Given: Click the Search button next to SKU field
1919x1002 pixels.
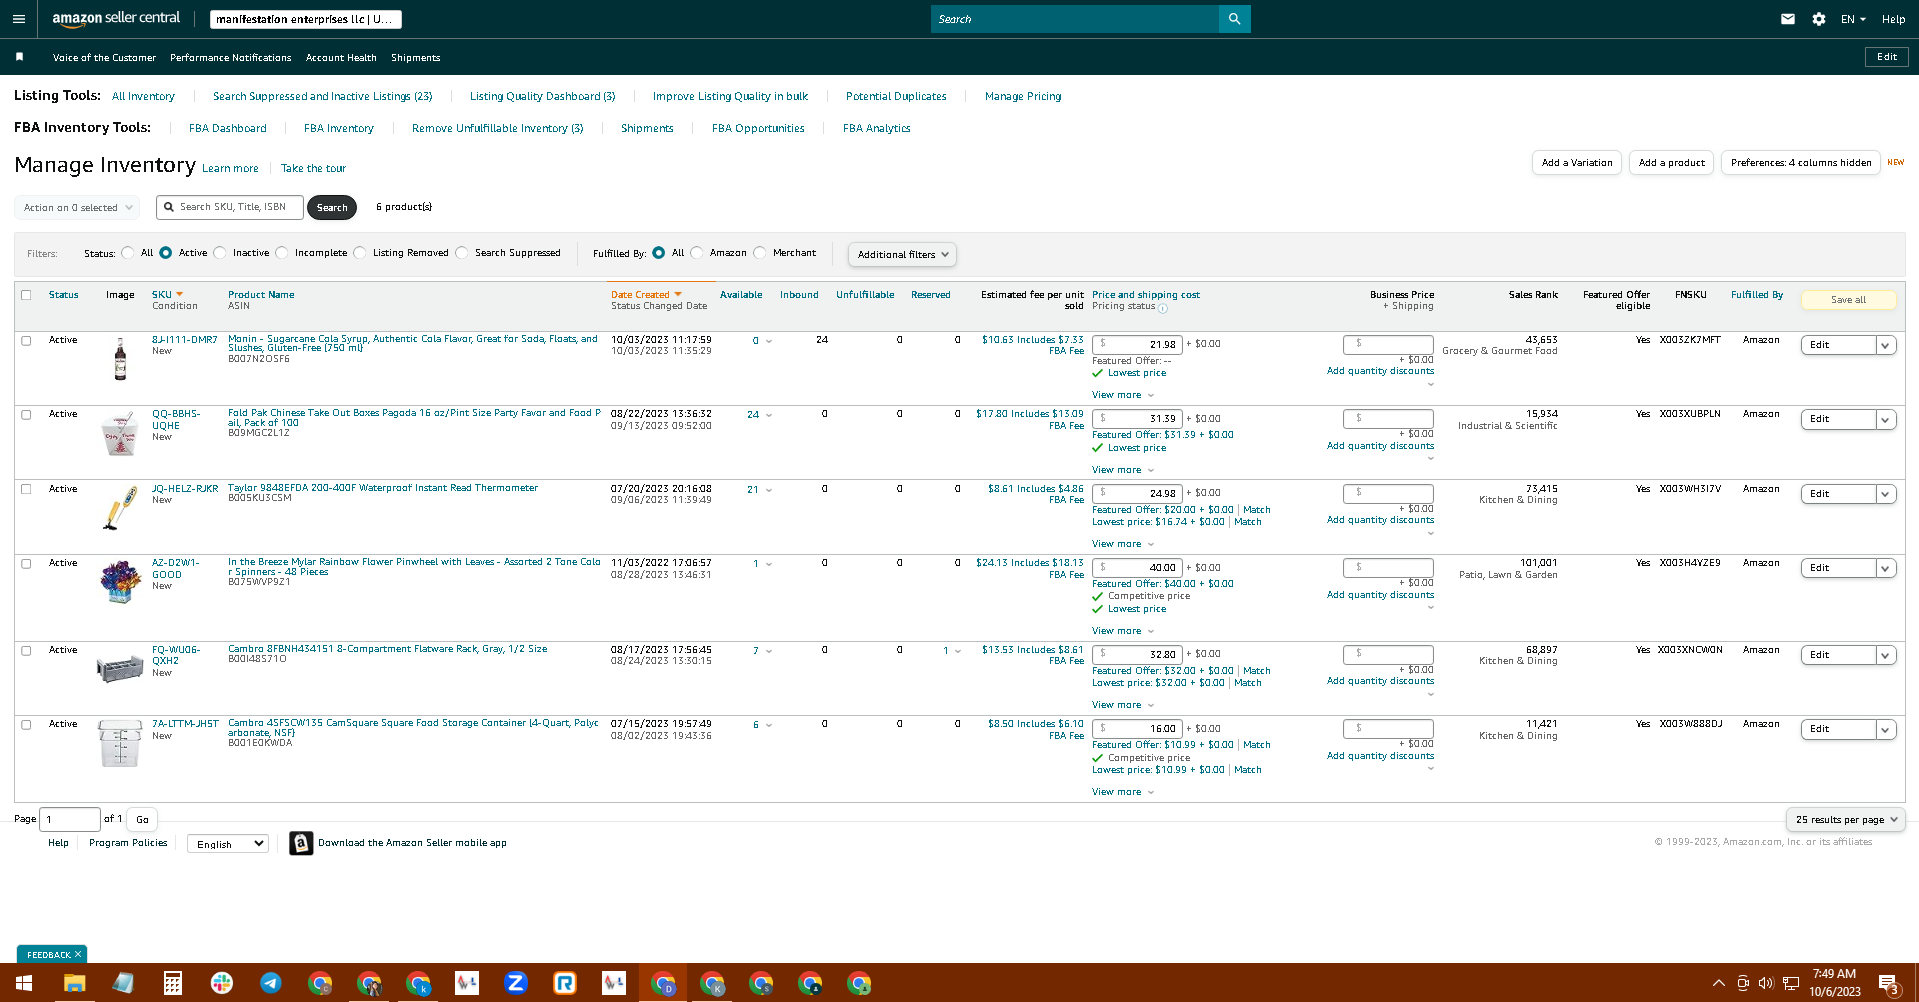Looking at the screenshot, I should click(x=332, y=208).
